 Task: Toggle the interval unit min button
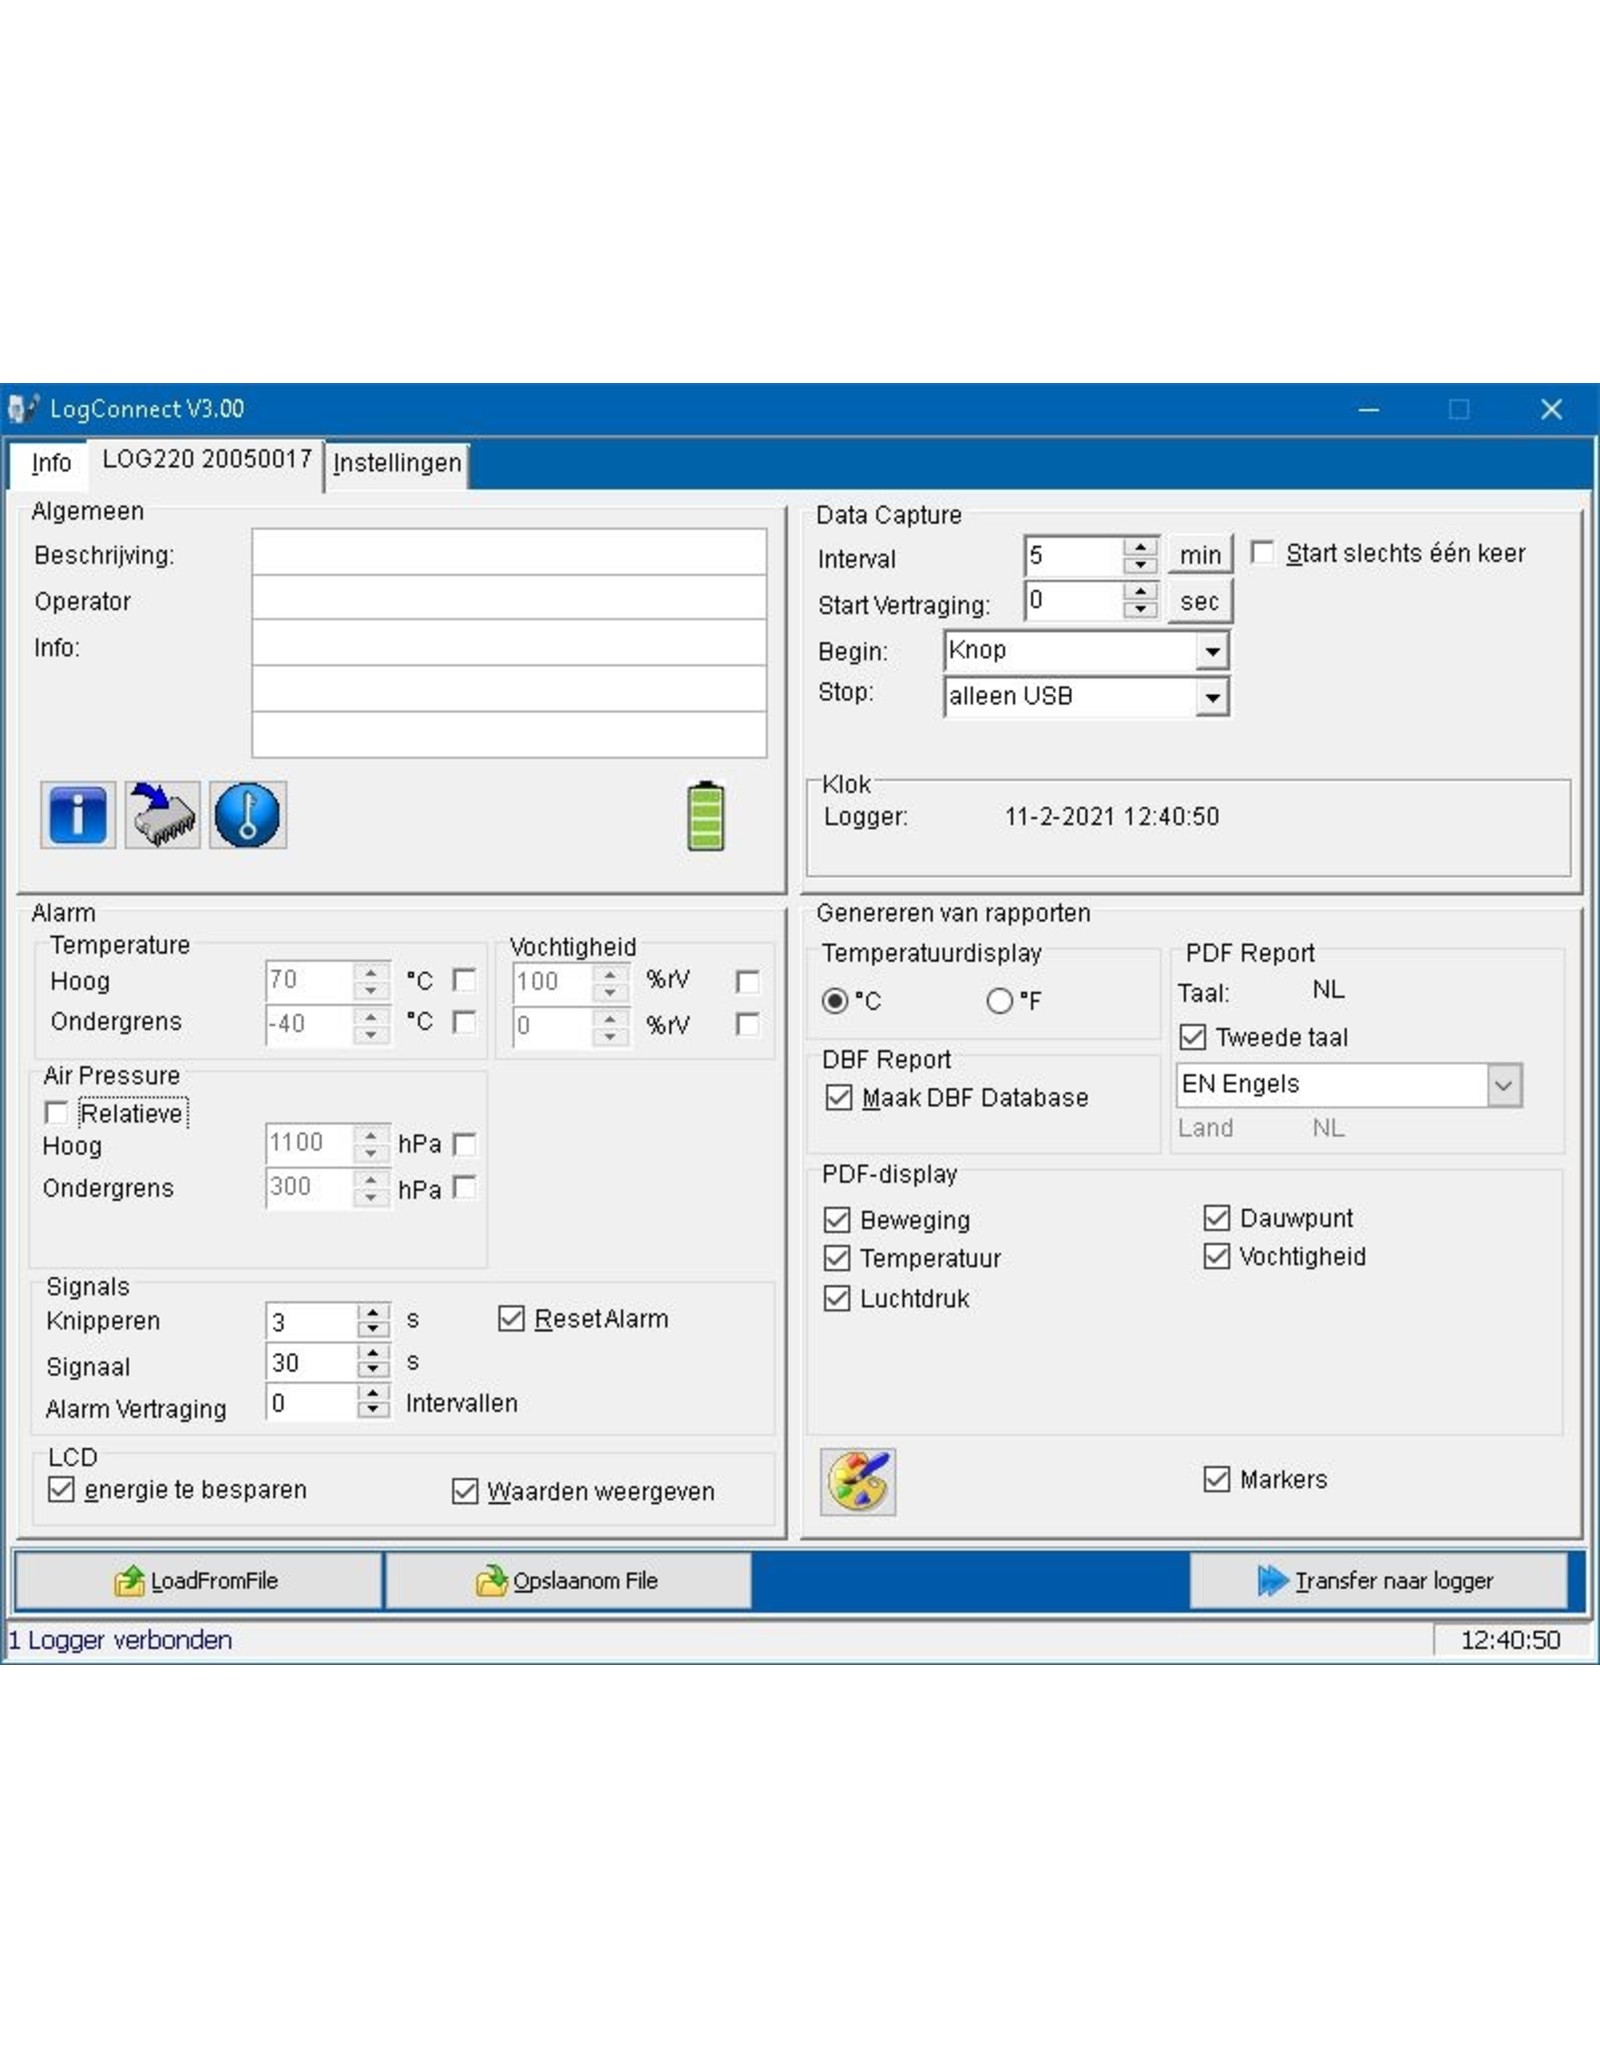click(x=1200, y=555)
